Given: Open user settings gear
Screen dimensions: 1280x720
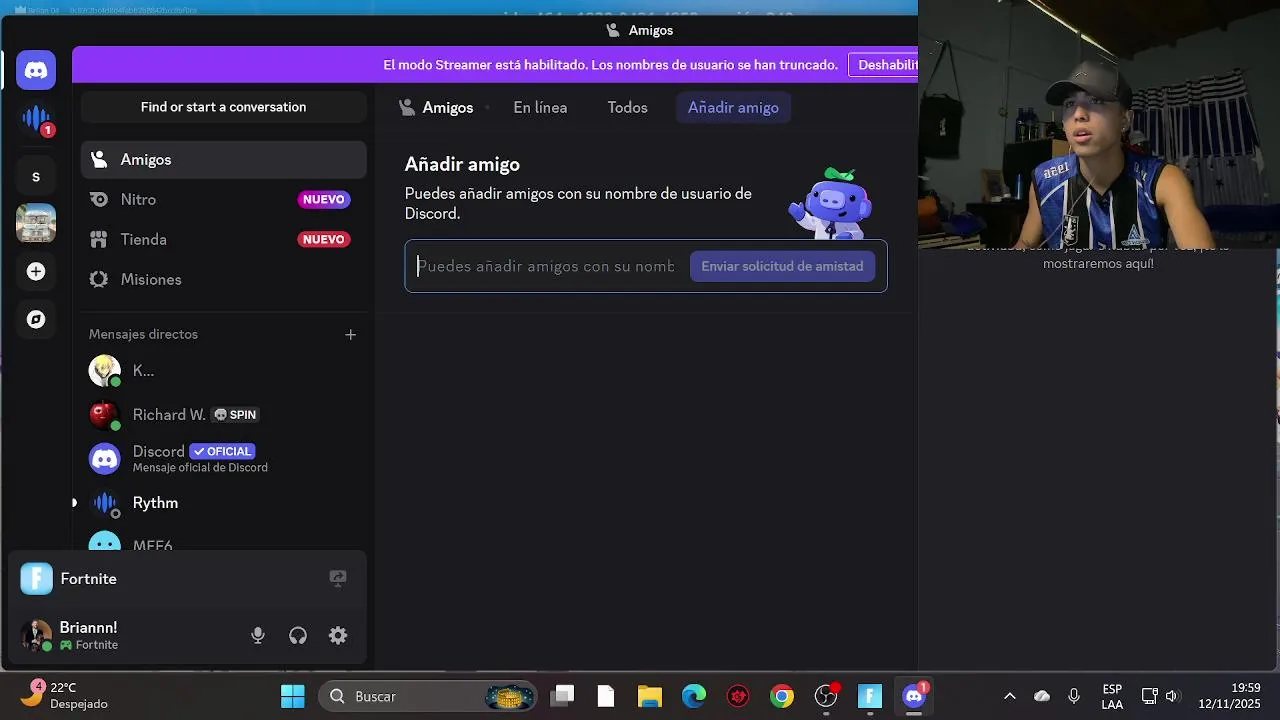Looking at the screenshot, I should (338, 635).
